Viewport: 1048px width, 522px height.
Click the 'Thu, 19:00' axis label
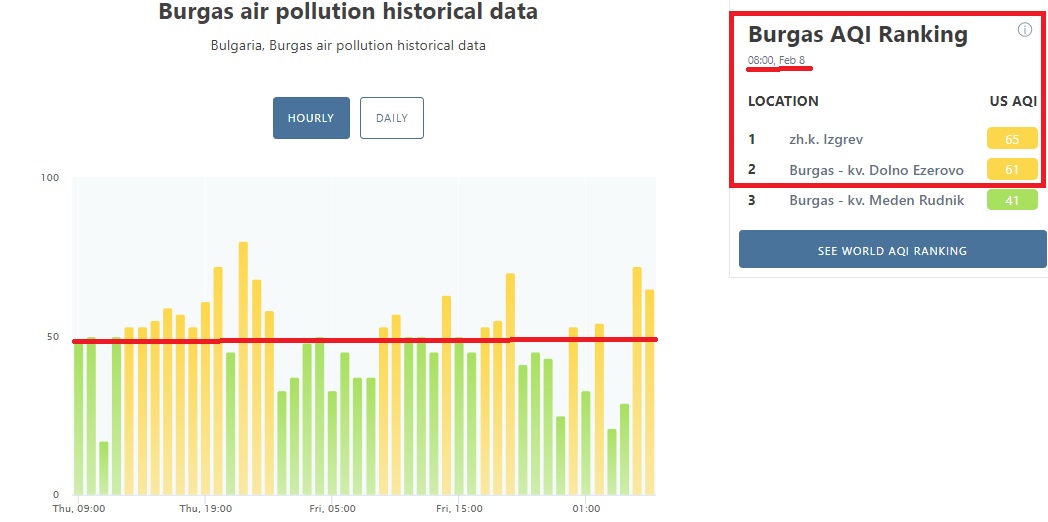coord(206,509)
